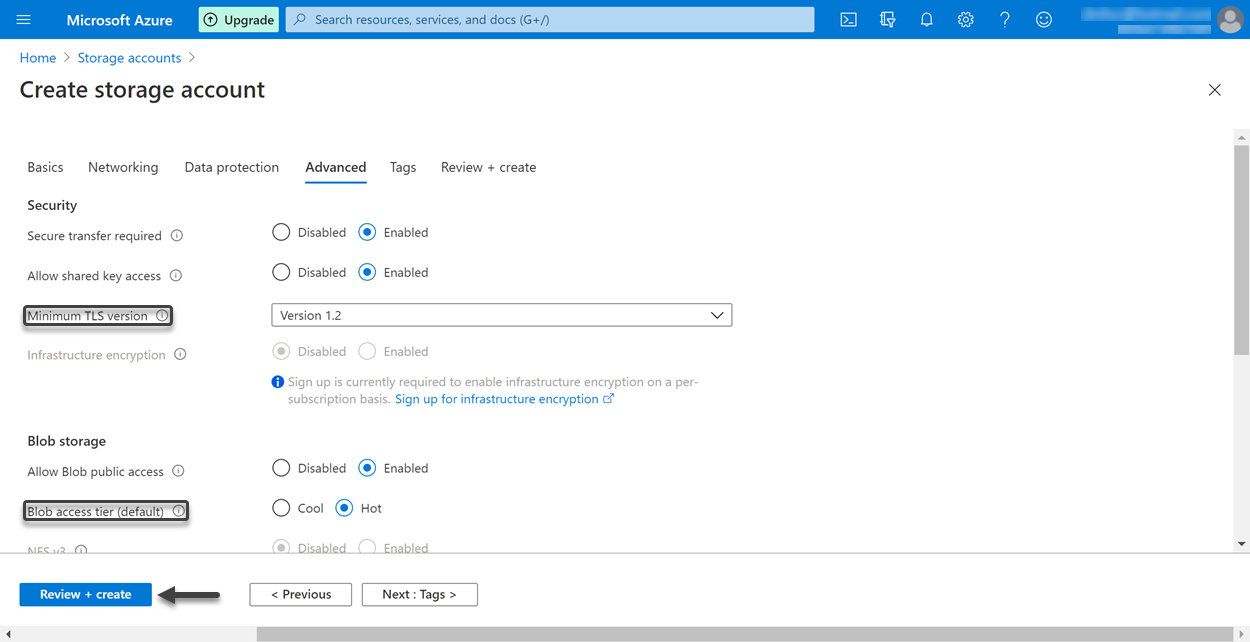The image size is (1250, 642).
Task: Open the user account avatar
Action: pyautogui.click(x=1229, y=19)
